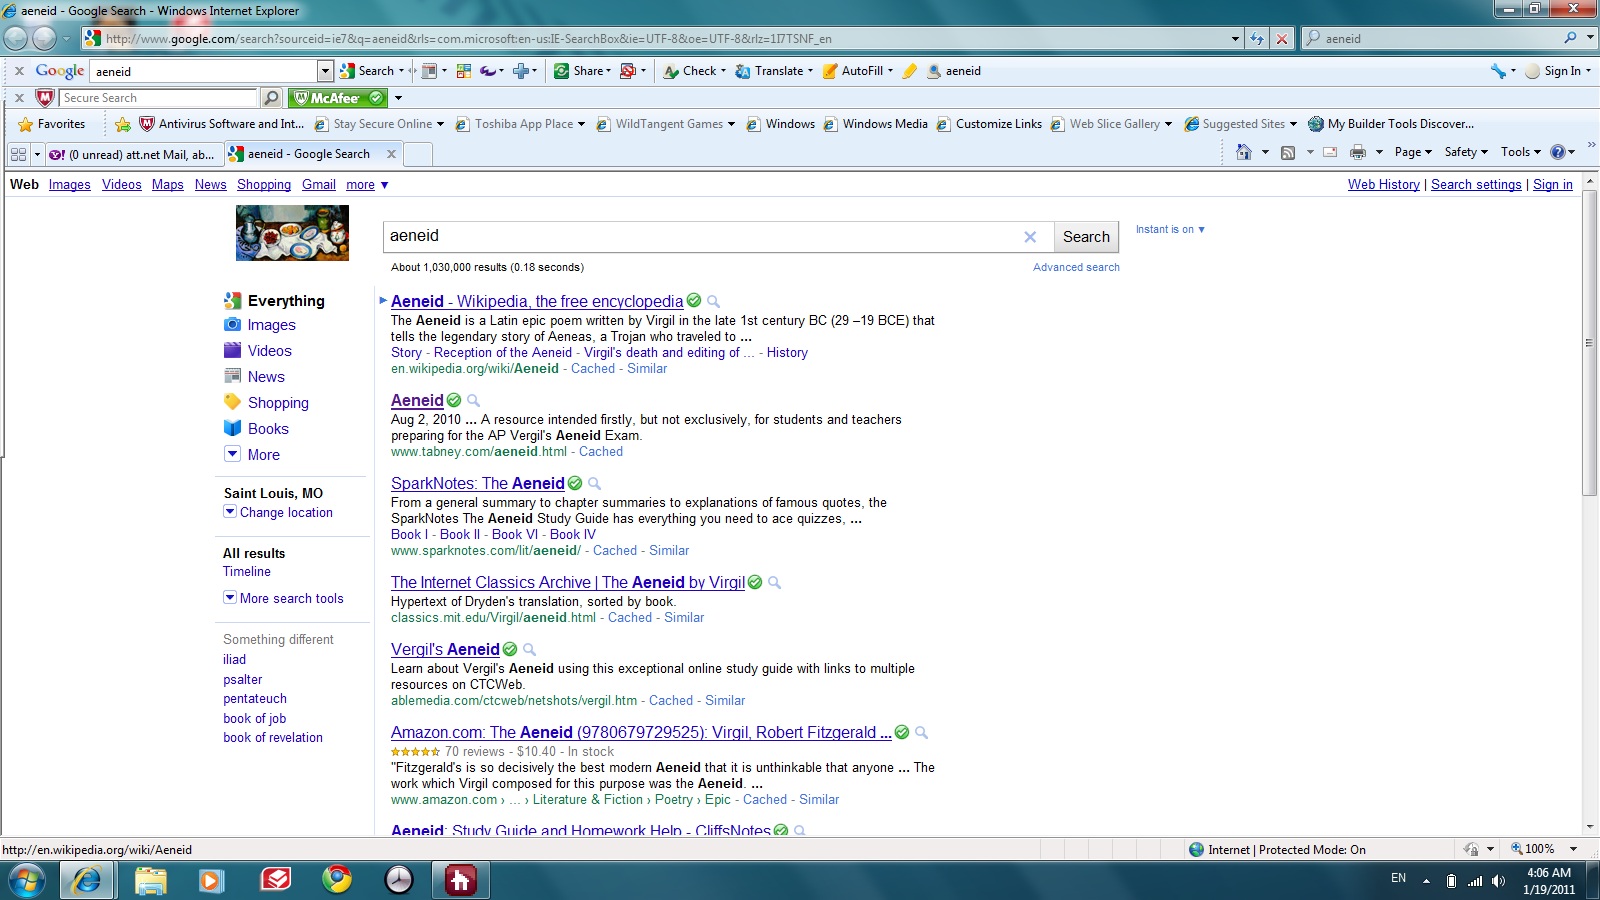Toggle the Instant is on setting
1600x900 pixels.
click(1170, 229)
